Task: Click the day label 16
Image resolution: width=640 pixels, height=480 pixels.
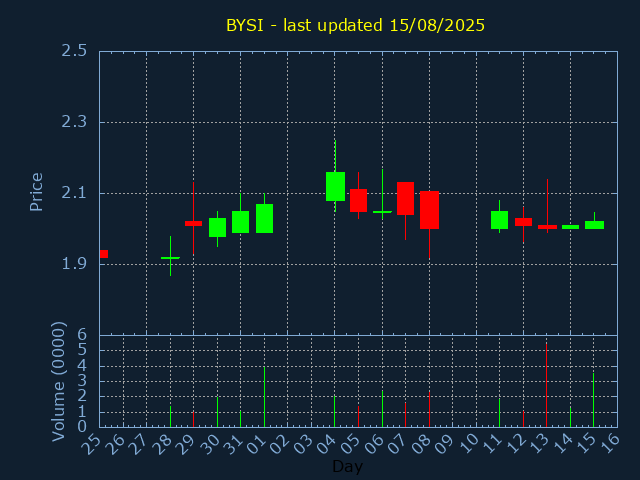Action: point(610,443)
